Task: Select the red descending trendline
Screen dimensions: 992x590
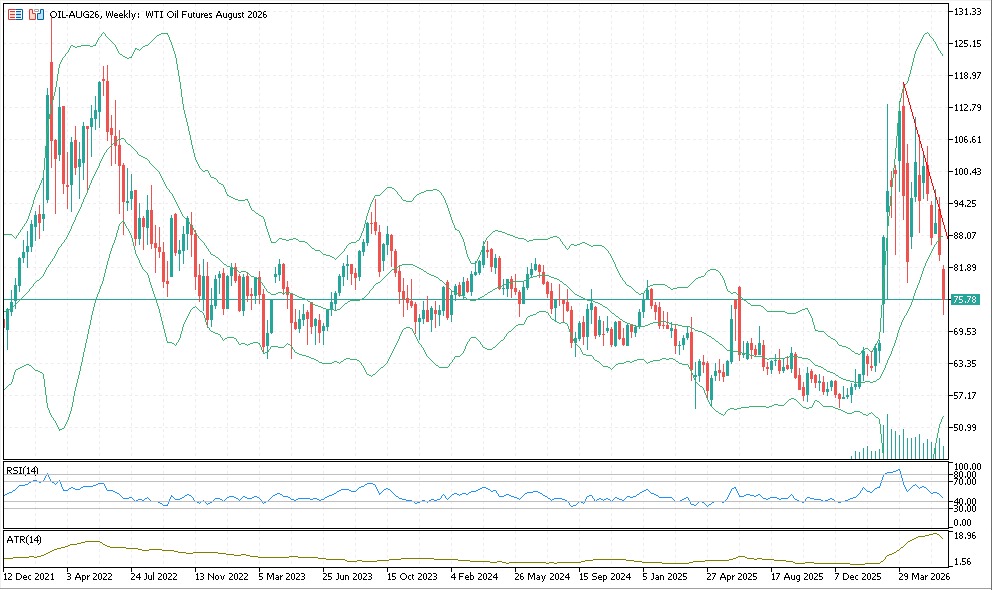Action: click(925, 159)
